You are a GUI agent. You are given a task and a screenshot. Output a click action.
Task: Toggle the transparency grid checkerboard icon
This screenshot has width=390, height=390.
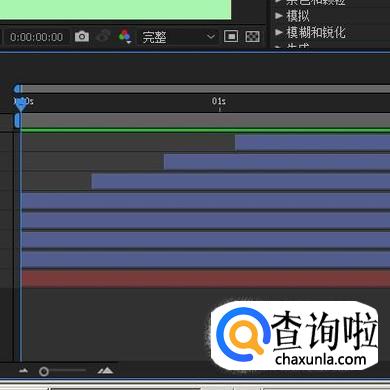click(252, 36)
